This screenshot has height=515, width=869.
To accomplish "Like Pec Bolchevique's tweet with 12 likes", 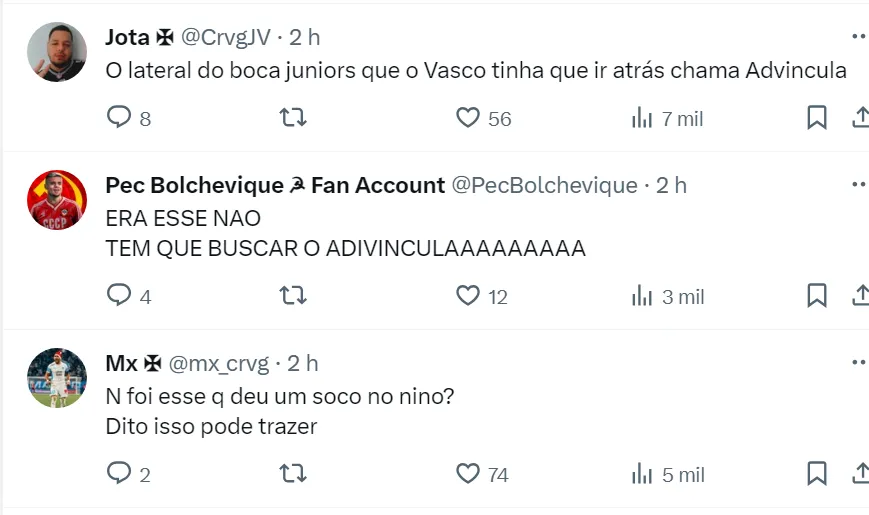I will (468, 296).
